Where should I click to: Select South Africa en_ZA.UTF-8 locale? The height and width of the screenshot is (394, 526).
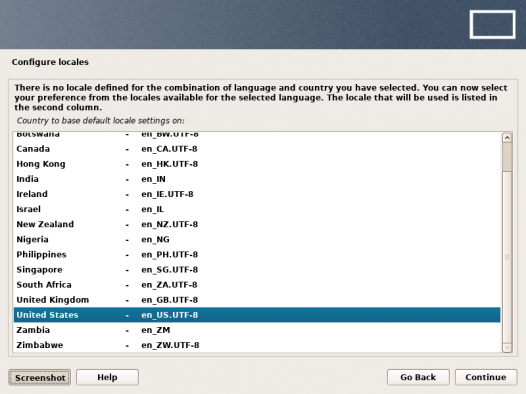(x=257, y=285)
